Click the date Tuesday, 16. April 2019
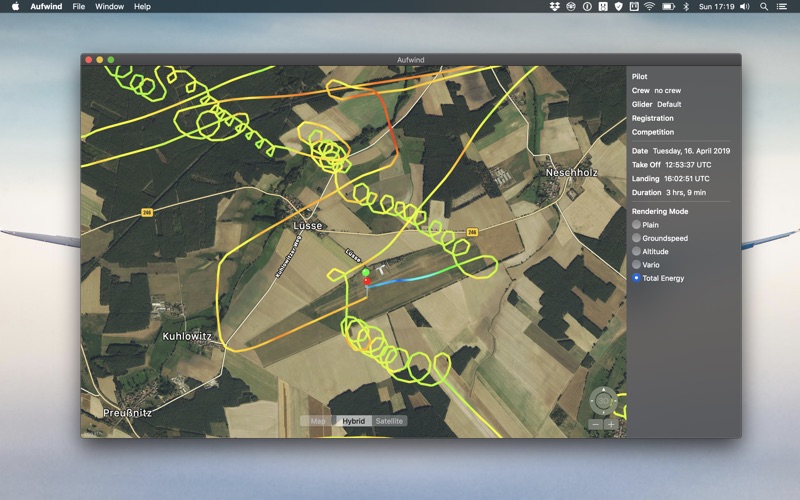Screen dimensions: 800x500 (691, 151)
